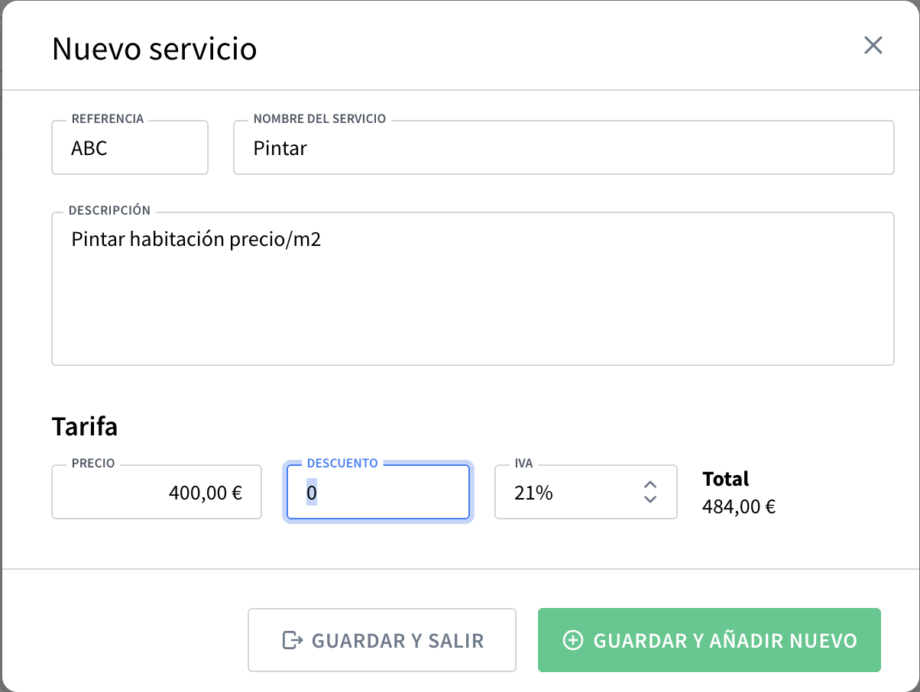The width and height of the screenshot is (920, 692).
Task: Click the Total amount 484,00 €
Action: [x=739, y=506]
